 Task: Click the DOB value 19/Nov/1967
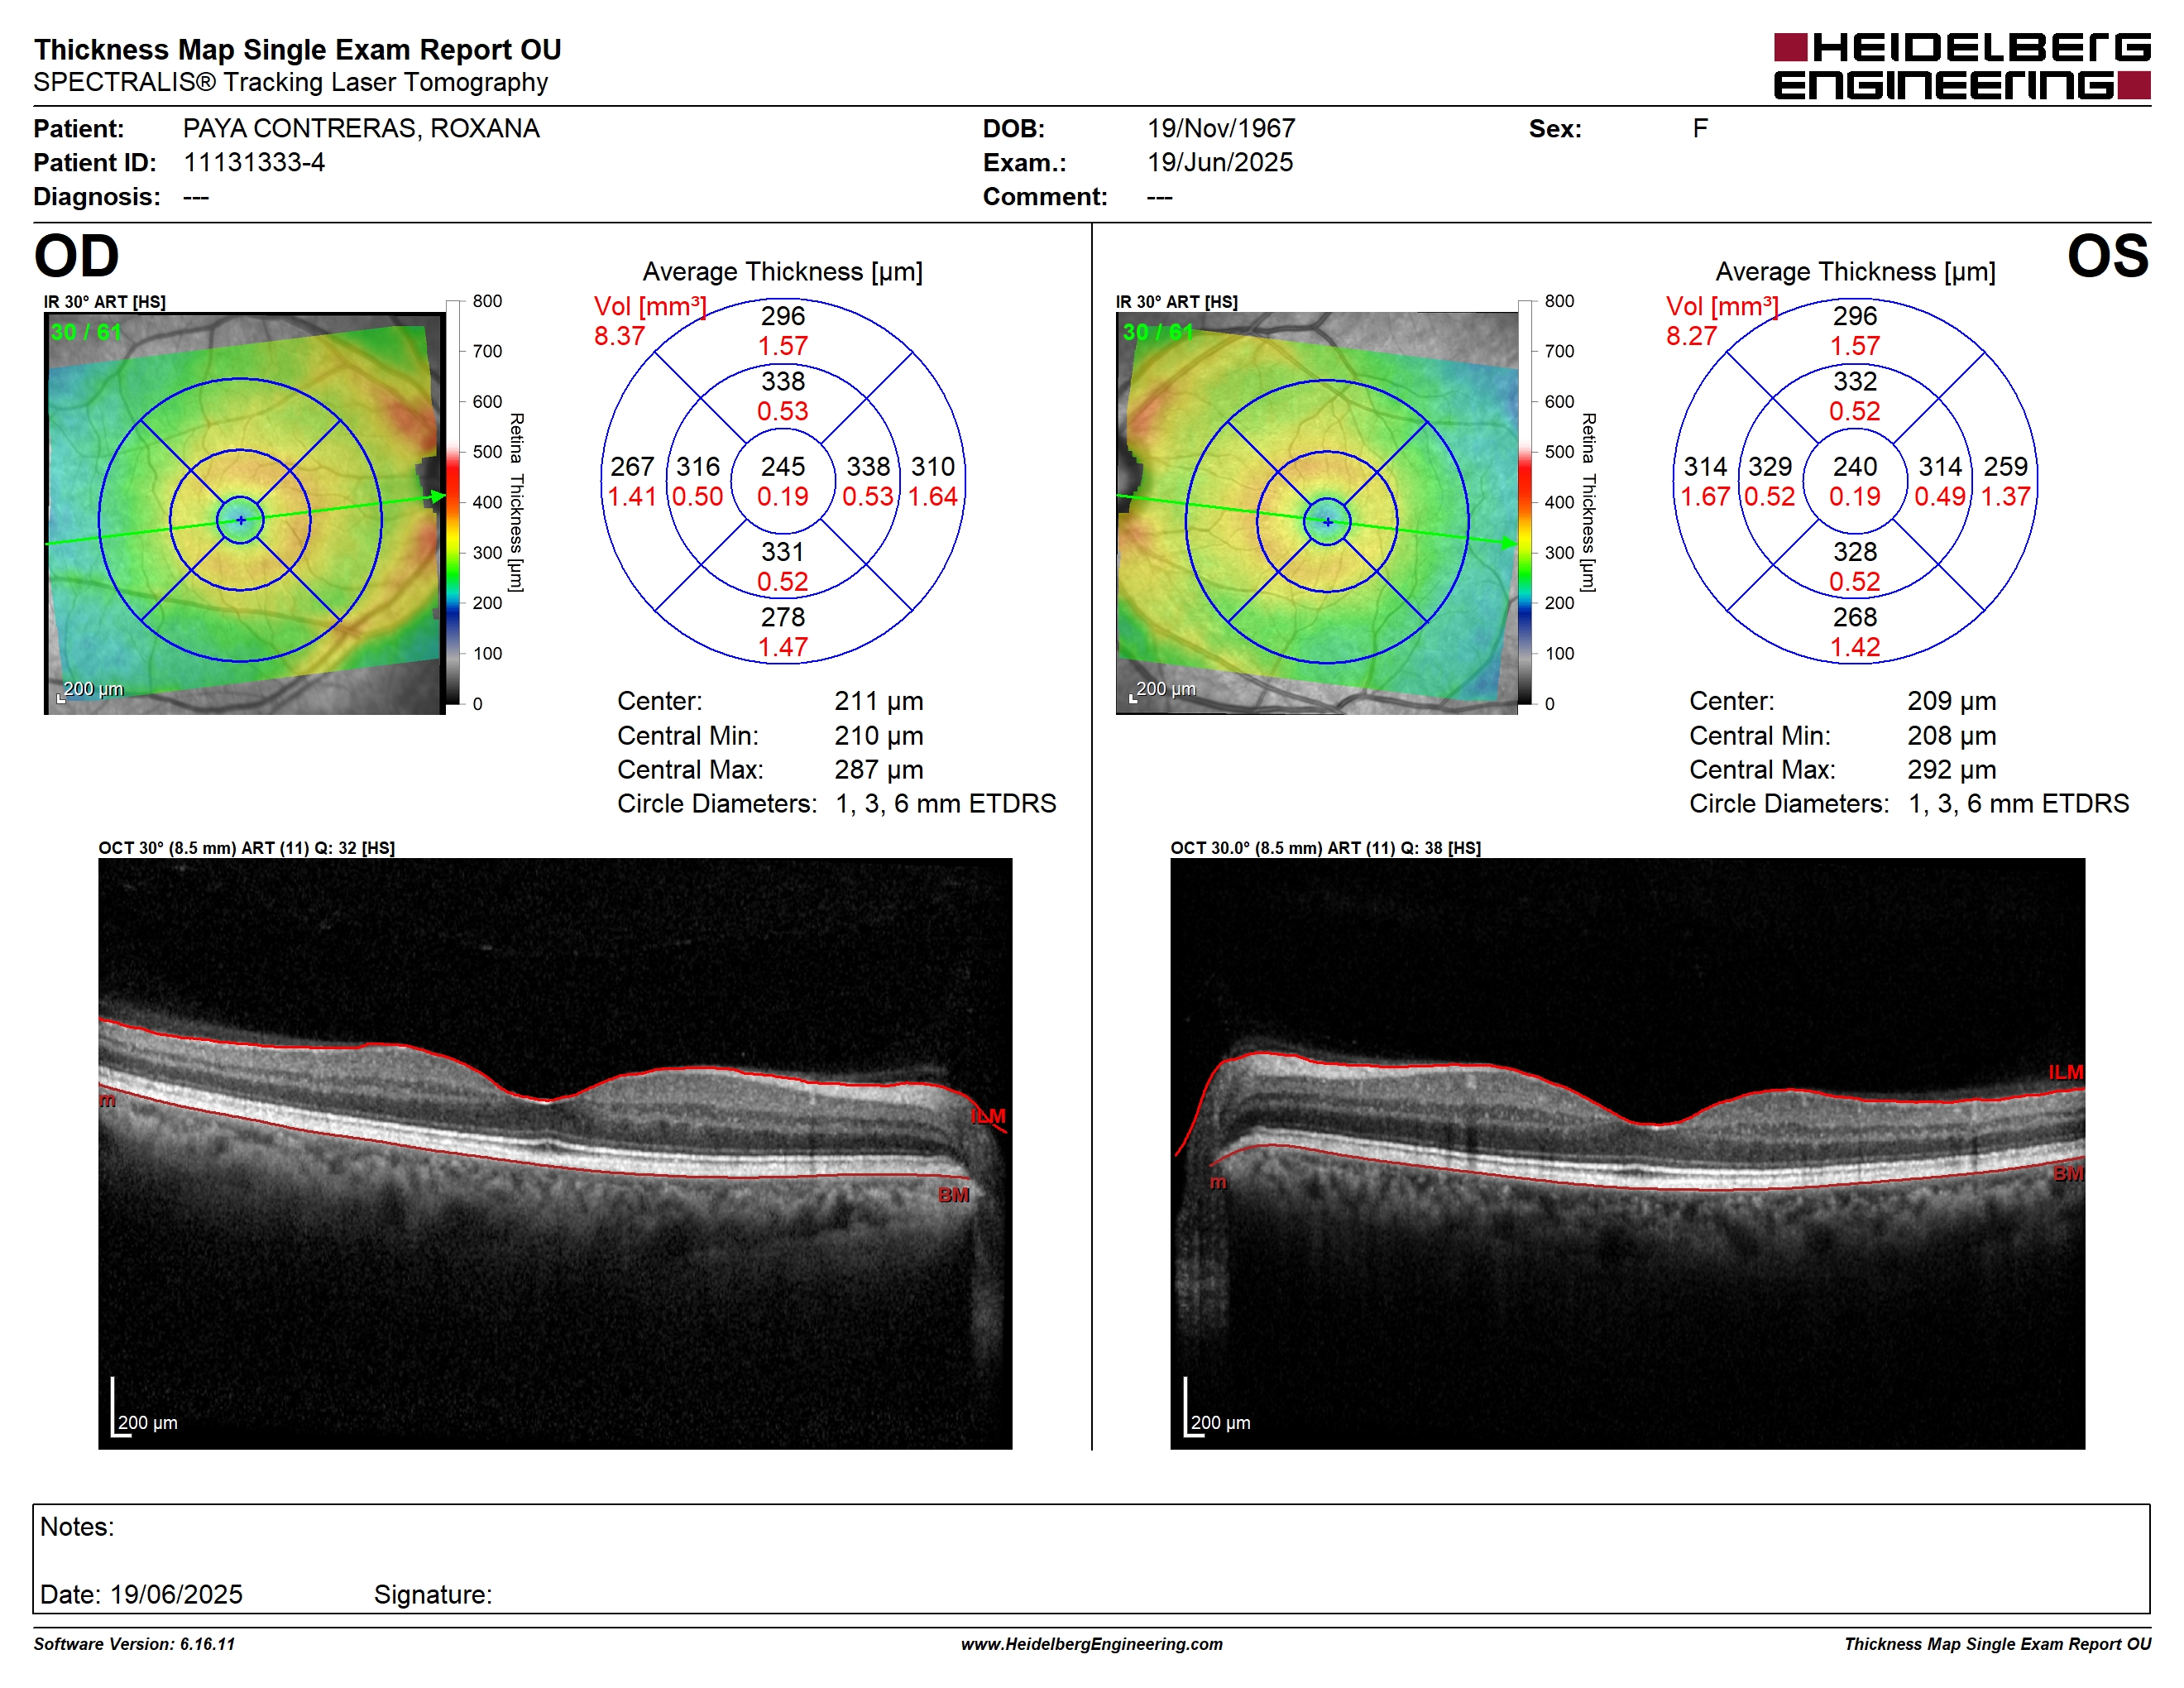tap(1221, 128)
